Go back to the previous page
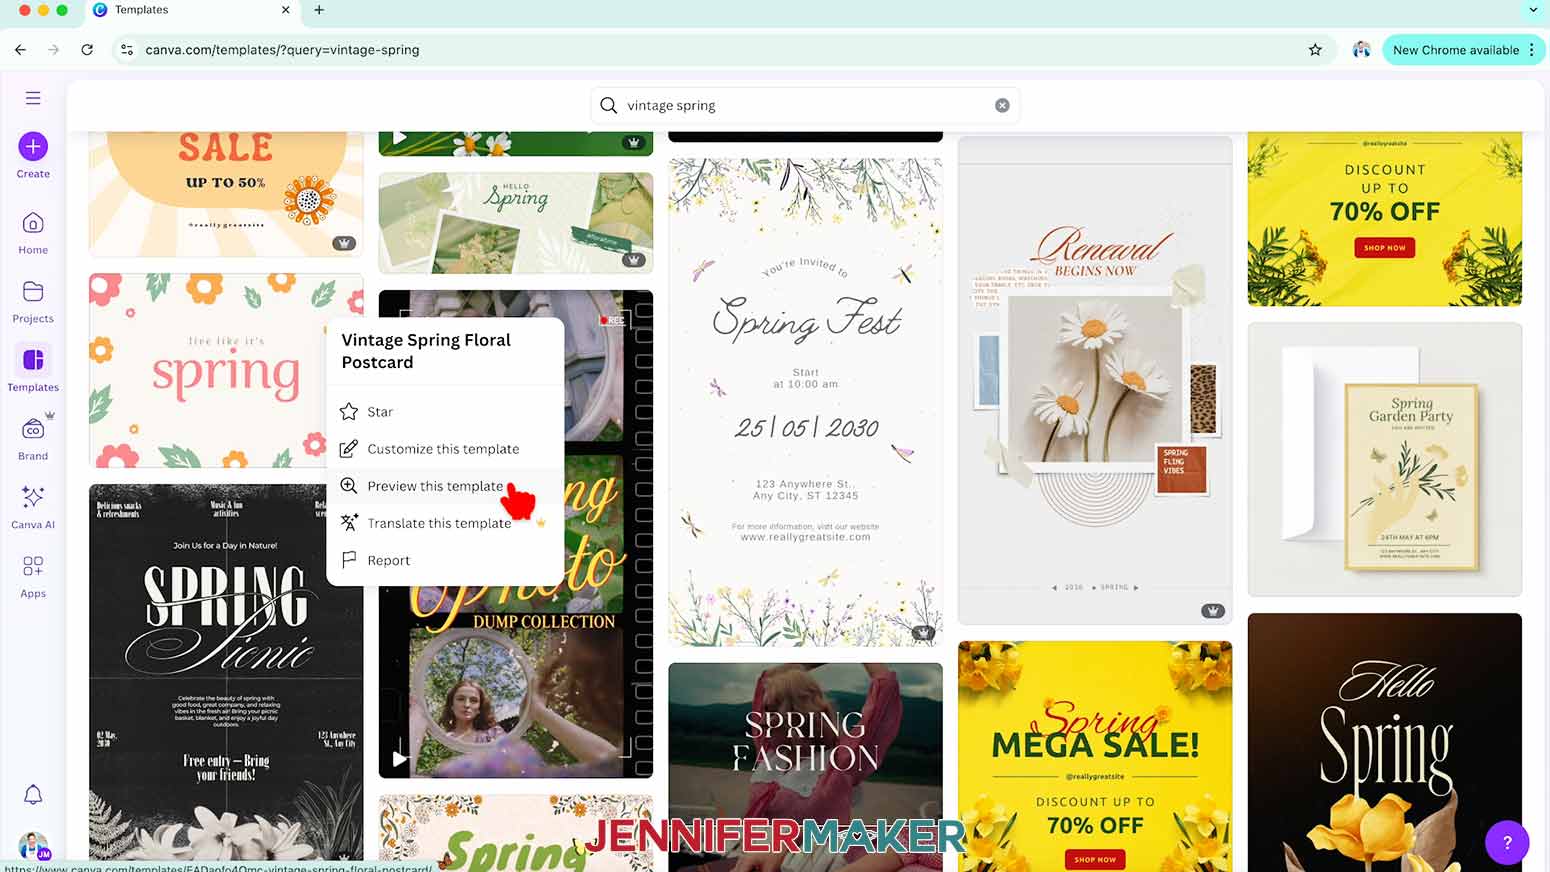1550x872 pixels. [20, 50]
